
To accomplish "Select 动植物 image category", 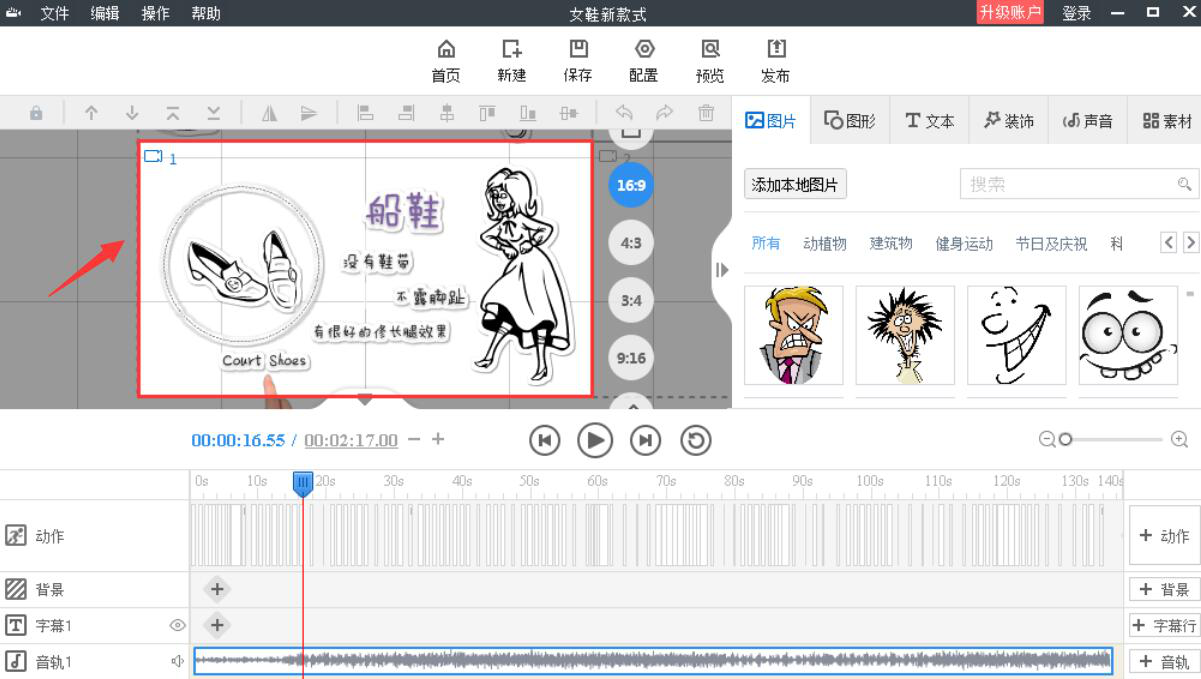I will pos(825,243).
